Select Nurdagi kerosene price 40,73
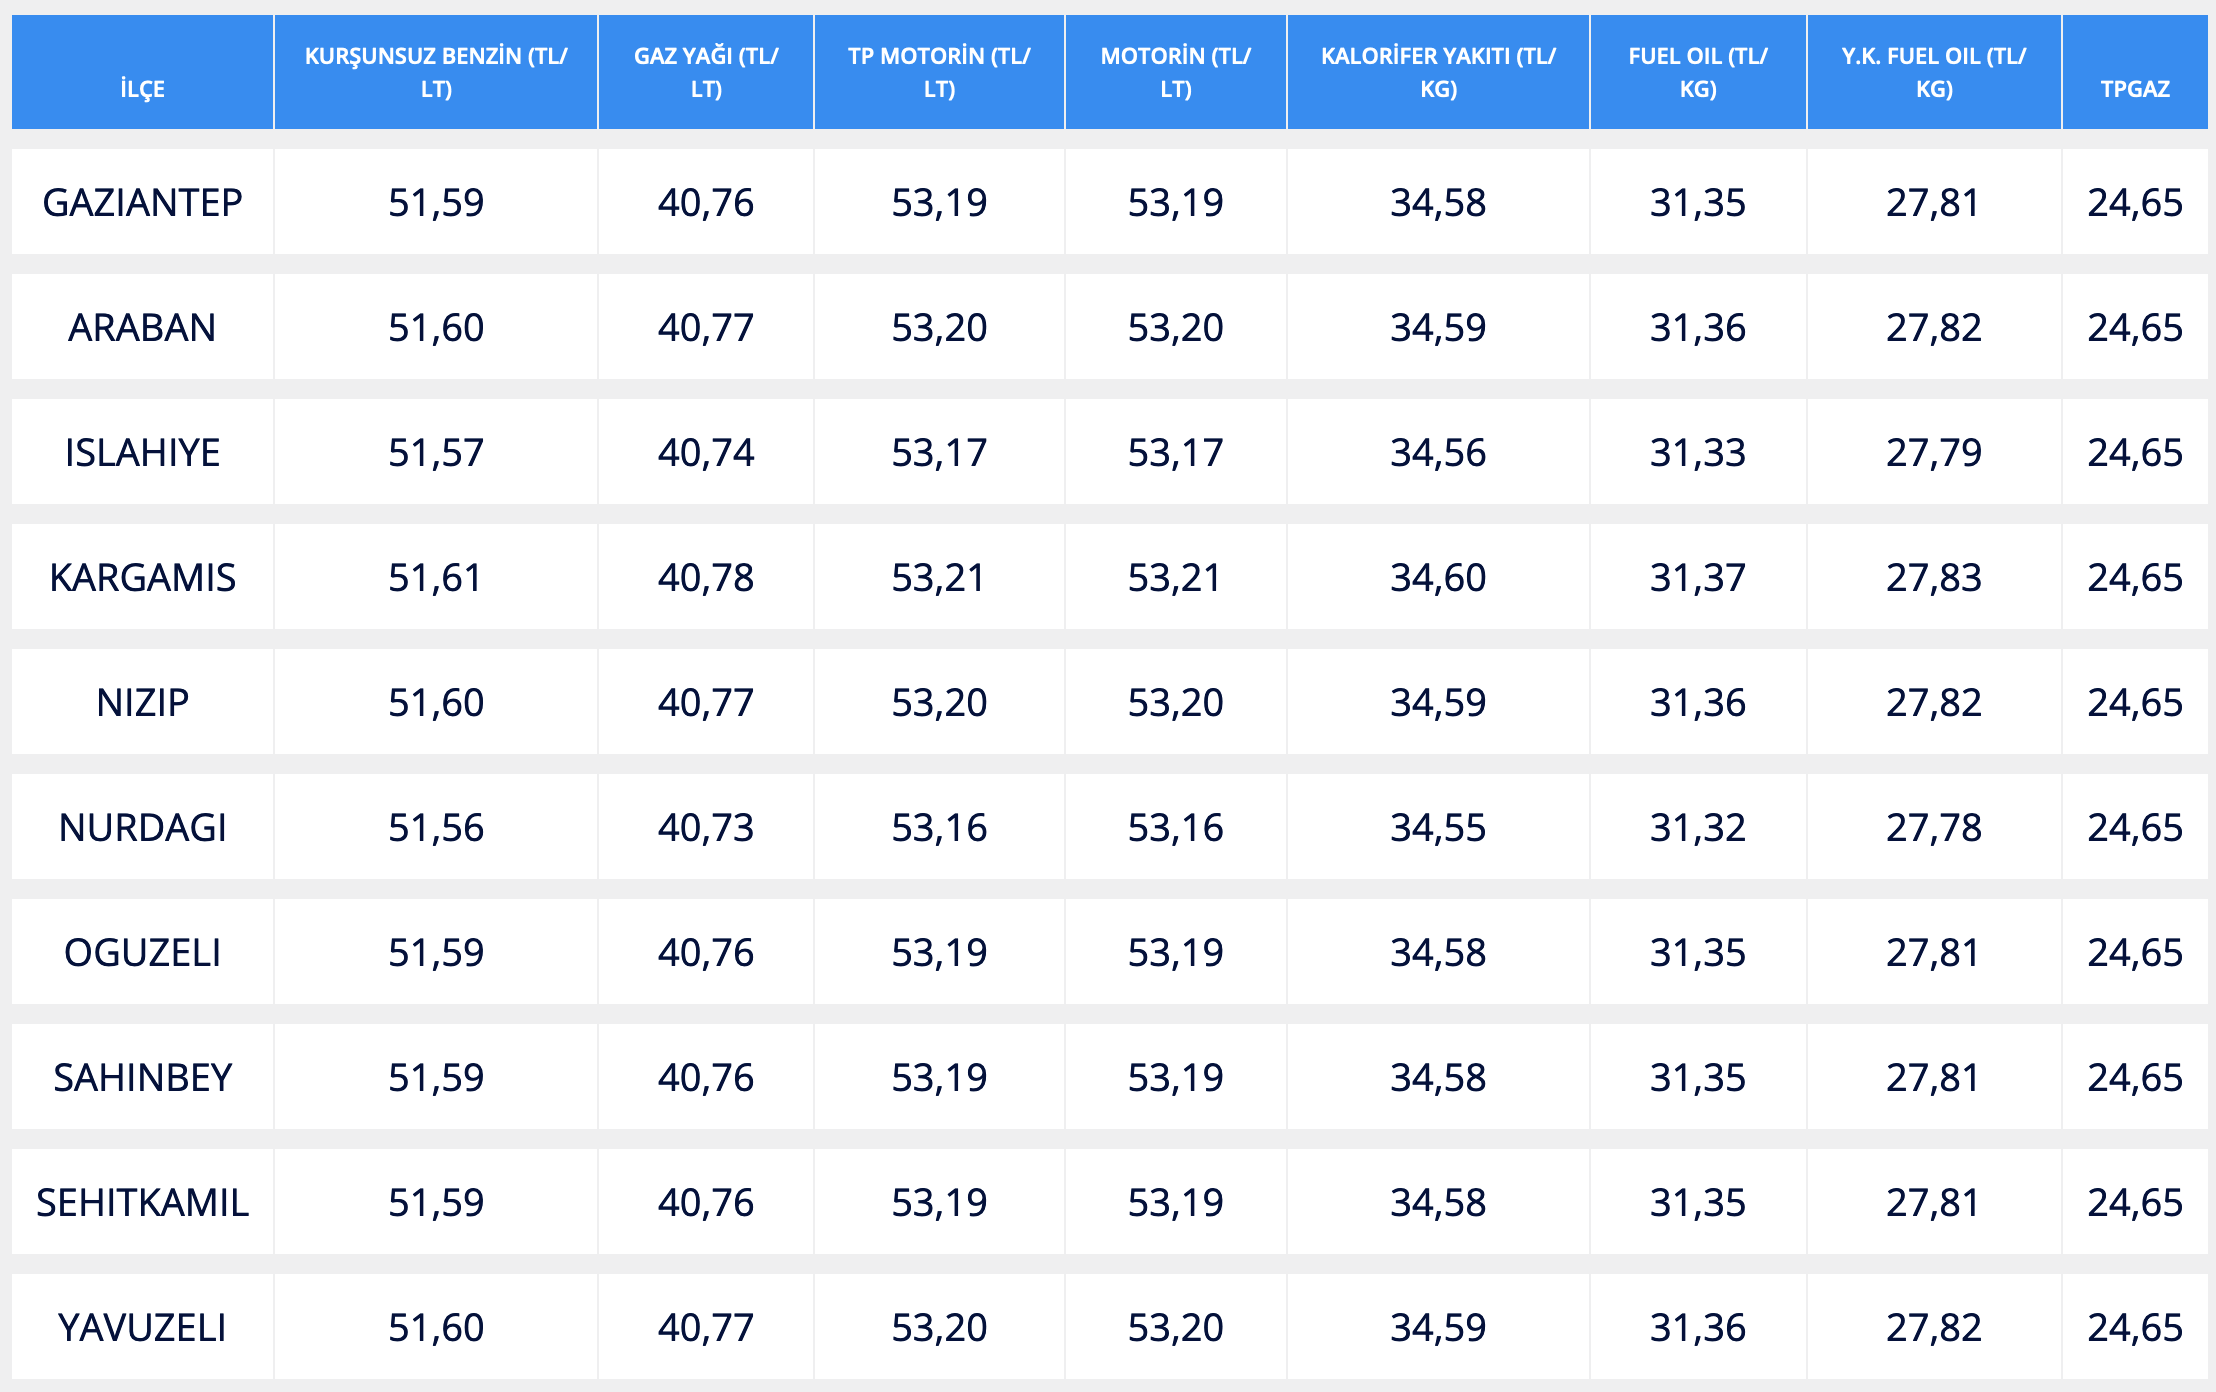 click(x=706, y=828)
